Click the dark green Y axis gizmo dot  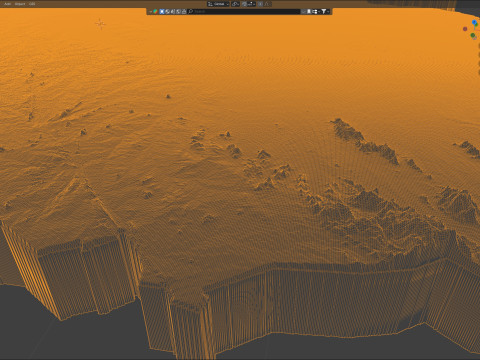(x=472, y=35)
